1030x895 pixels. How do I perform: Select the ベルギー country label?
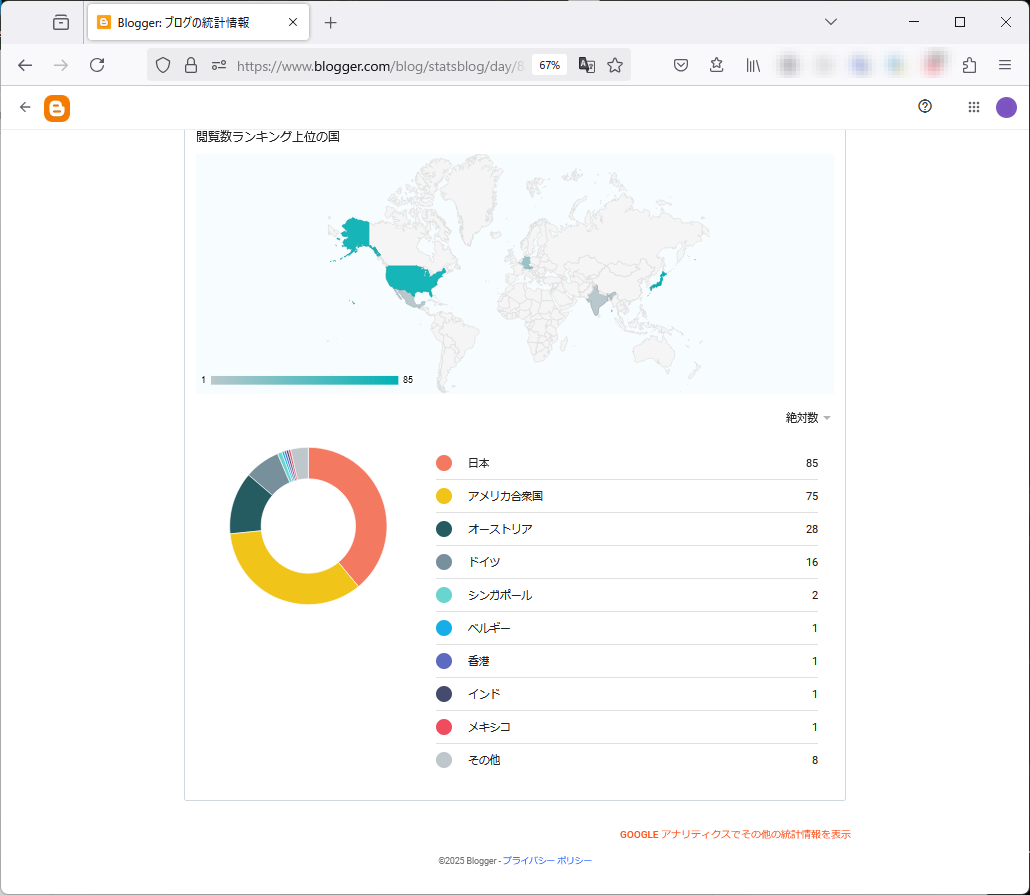(x=489, y=628)
